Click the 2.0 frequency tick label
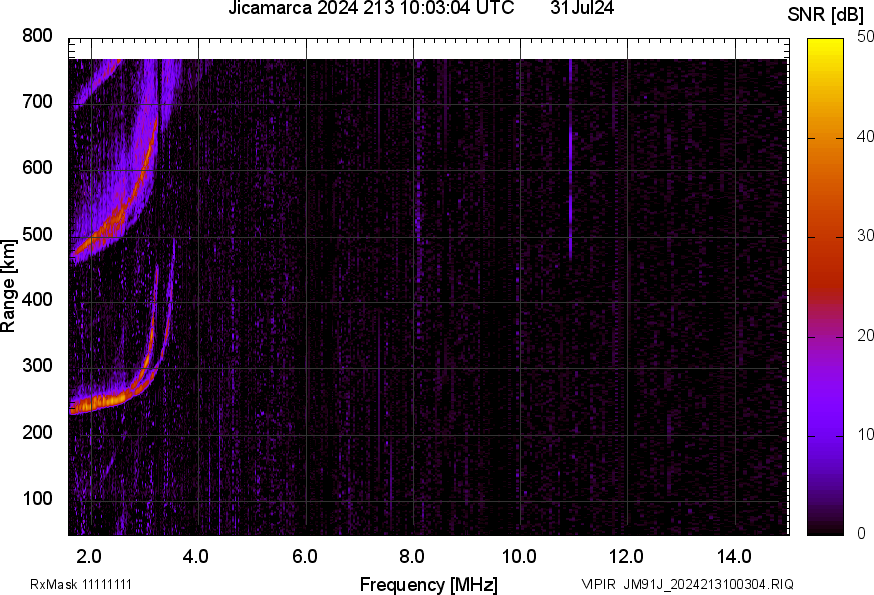This screenshot has width=874, height=595. pos(90,555)
